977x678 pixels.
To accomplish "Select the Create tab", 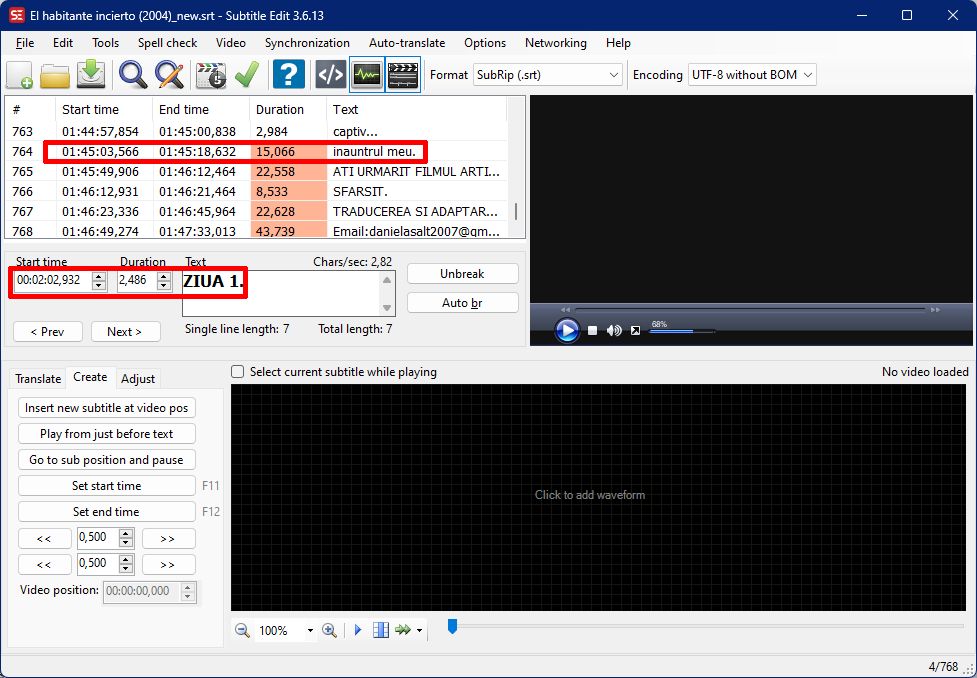I will pyautogui.click(x=90, y=377).
